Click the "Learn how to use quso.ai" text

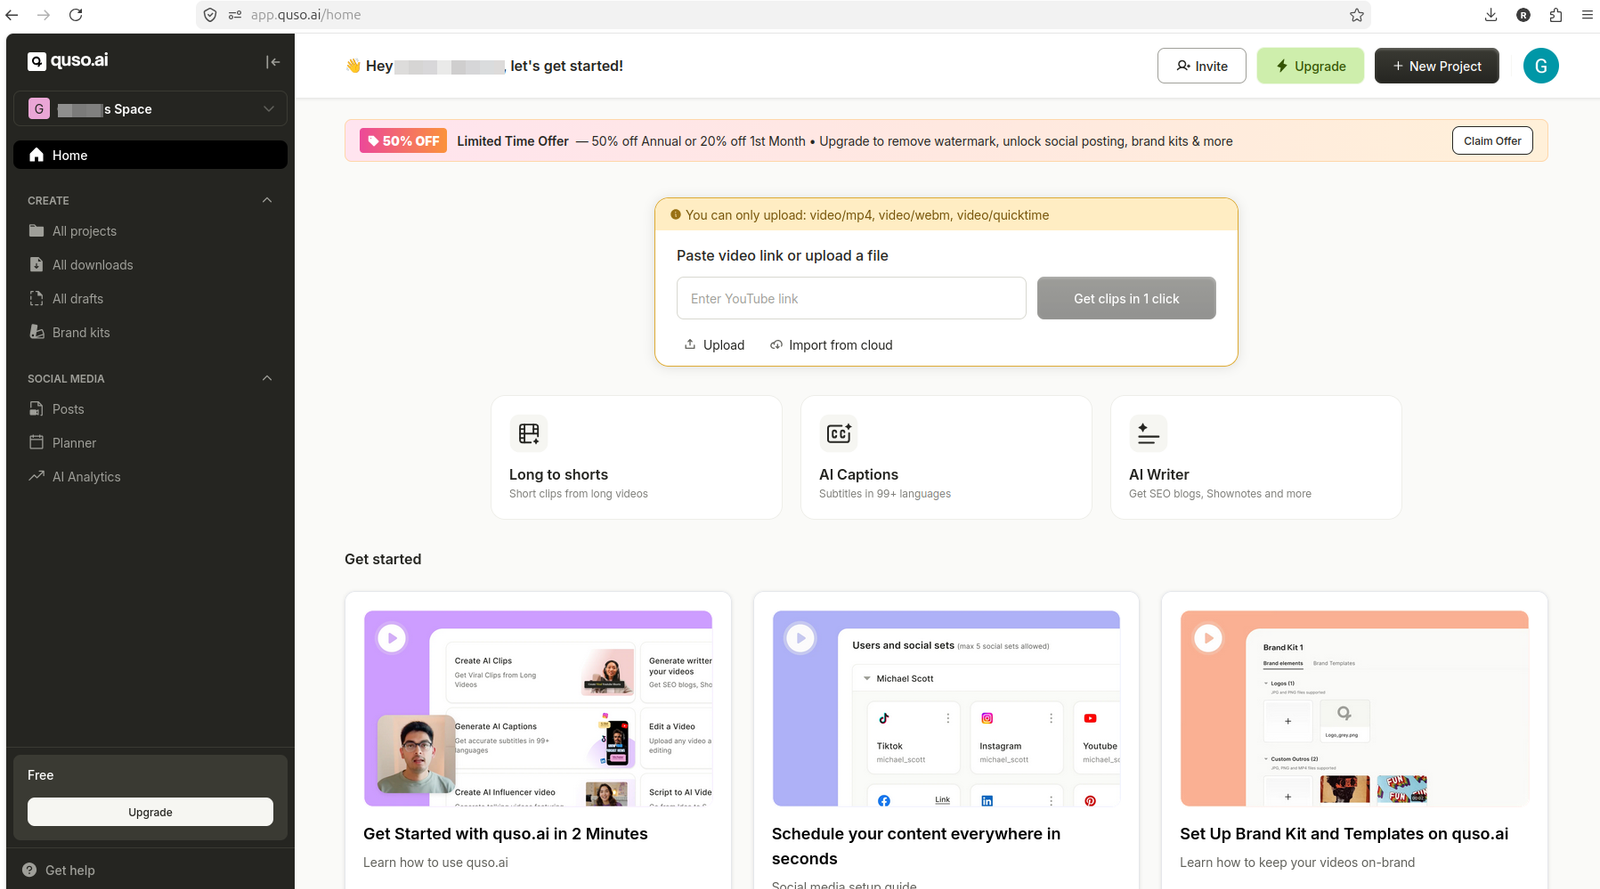[436, 863]
